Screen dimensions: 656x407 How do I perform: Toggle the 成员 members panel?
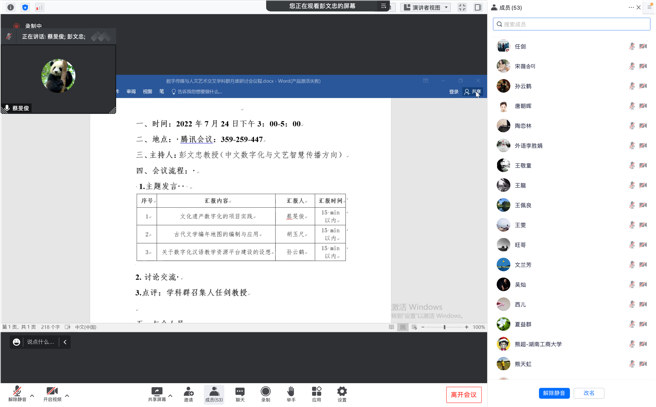click(x=213, y=392)
